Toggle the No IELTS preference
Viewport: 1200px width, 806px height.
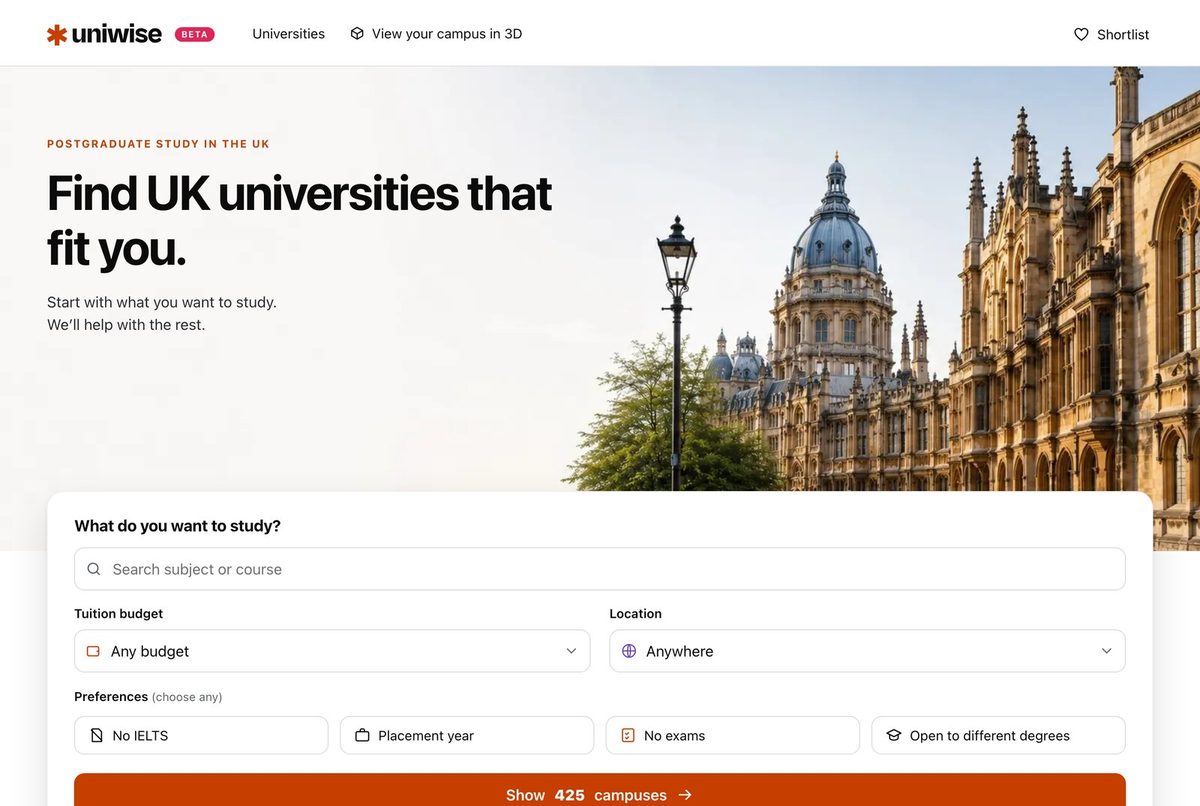[201, 735]
